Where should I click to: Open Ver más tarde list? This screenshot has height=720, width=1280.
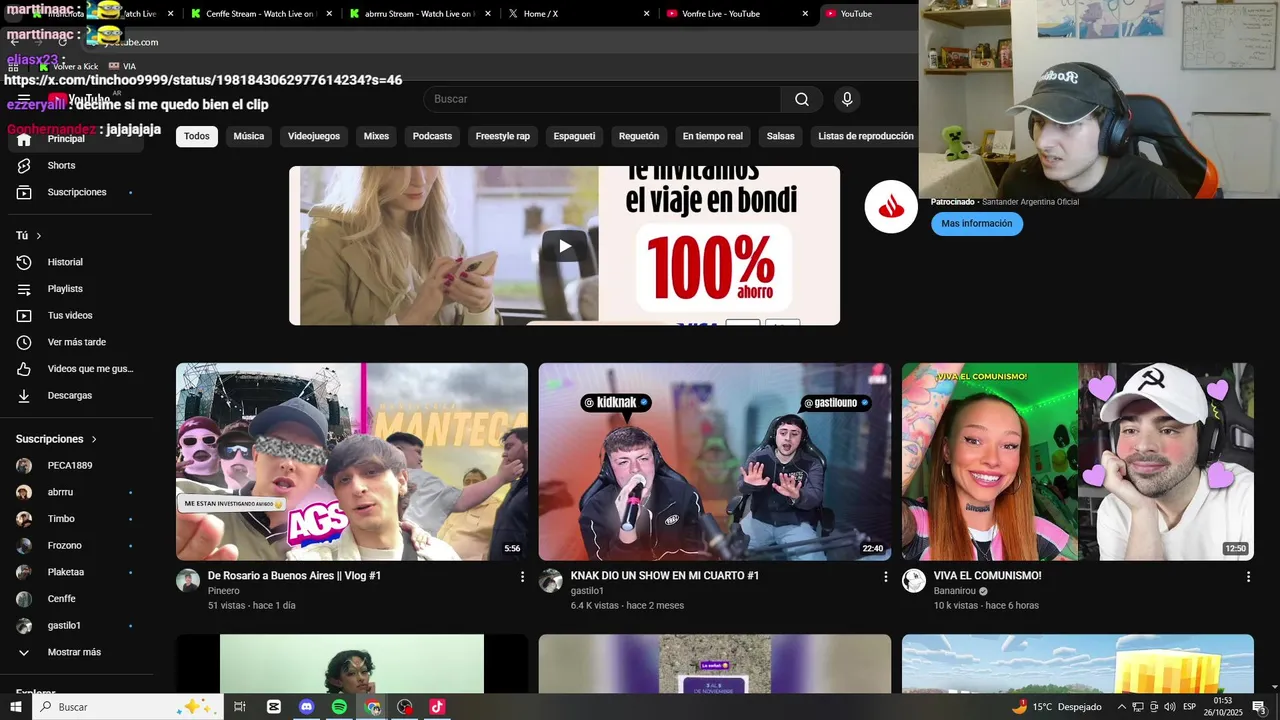(76, 342)
